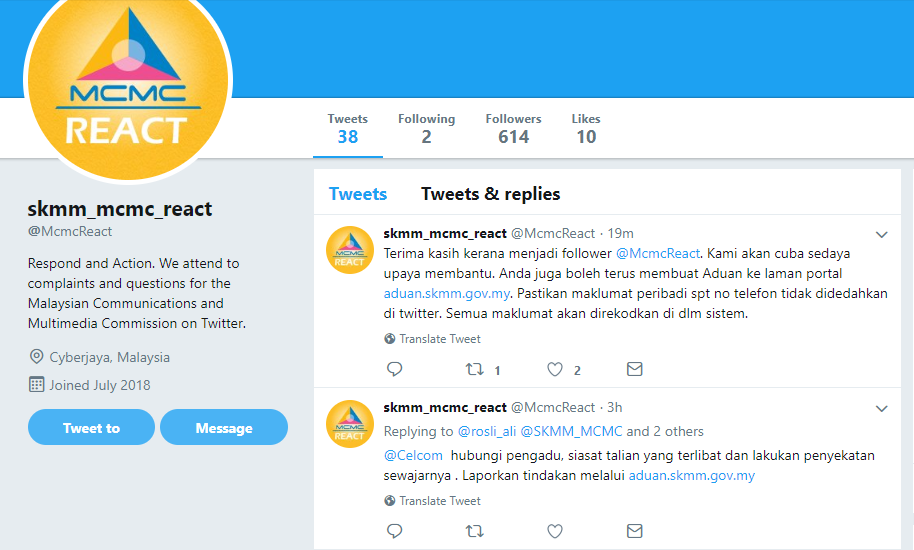The width and height of the screenshot is (914, 550).
Task: Expand the first tweet's options chevron
Action: click(x=882, y=234)
